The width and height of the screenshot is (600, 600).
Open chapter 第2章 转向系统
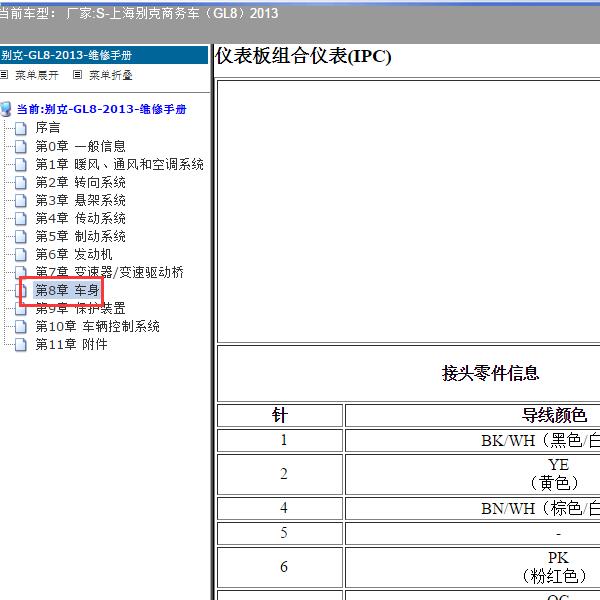80,182
